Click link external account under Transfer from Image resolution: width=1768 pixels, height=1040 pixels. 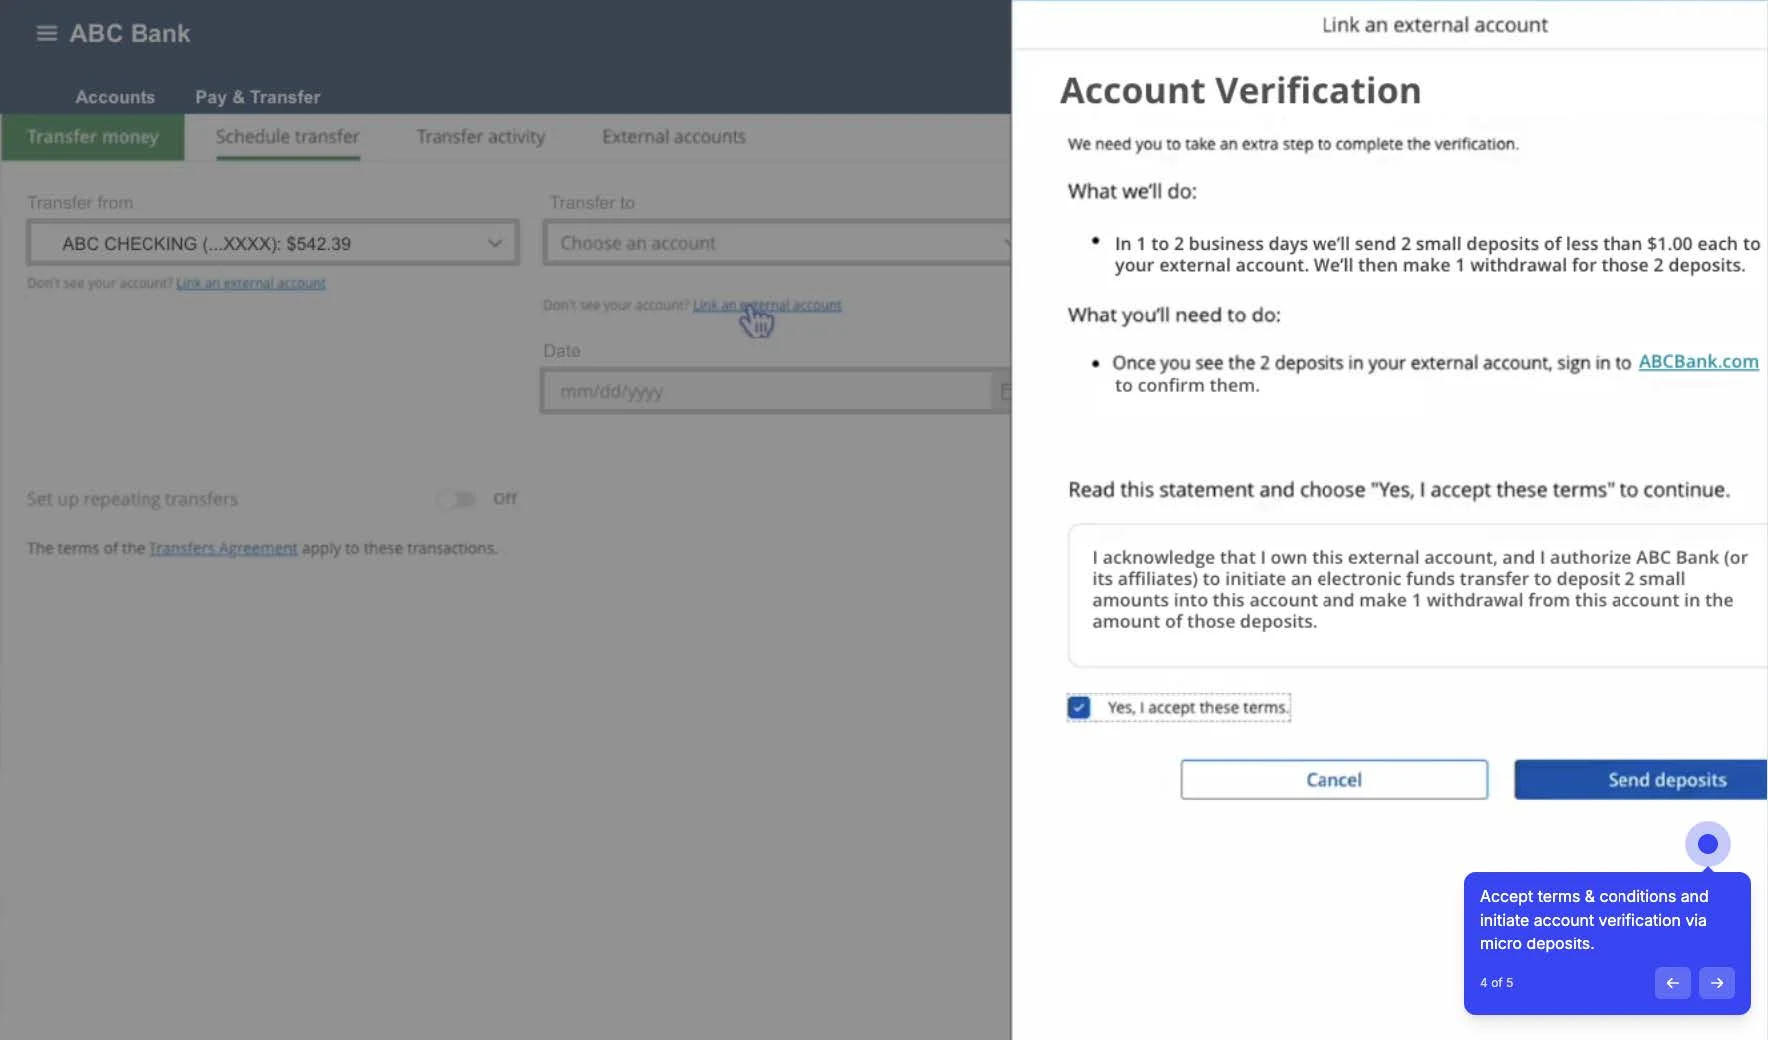click(x=251, y=283)
